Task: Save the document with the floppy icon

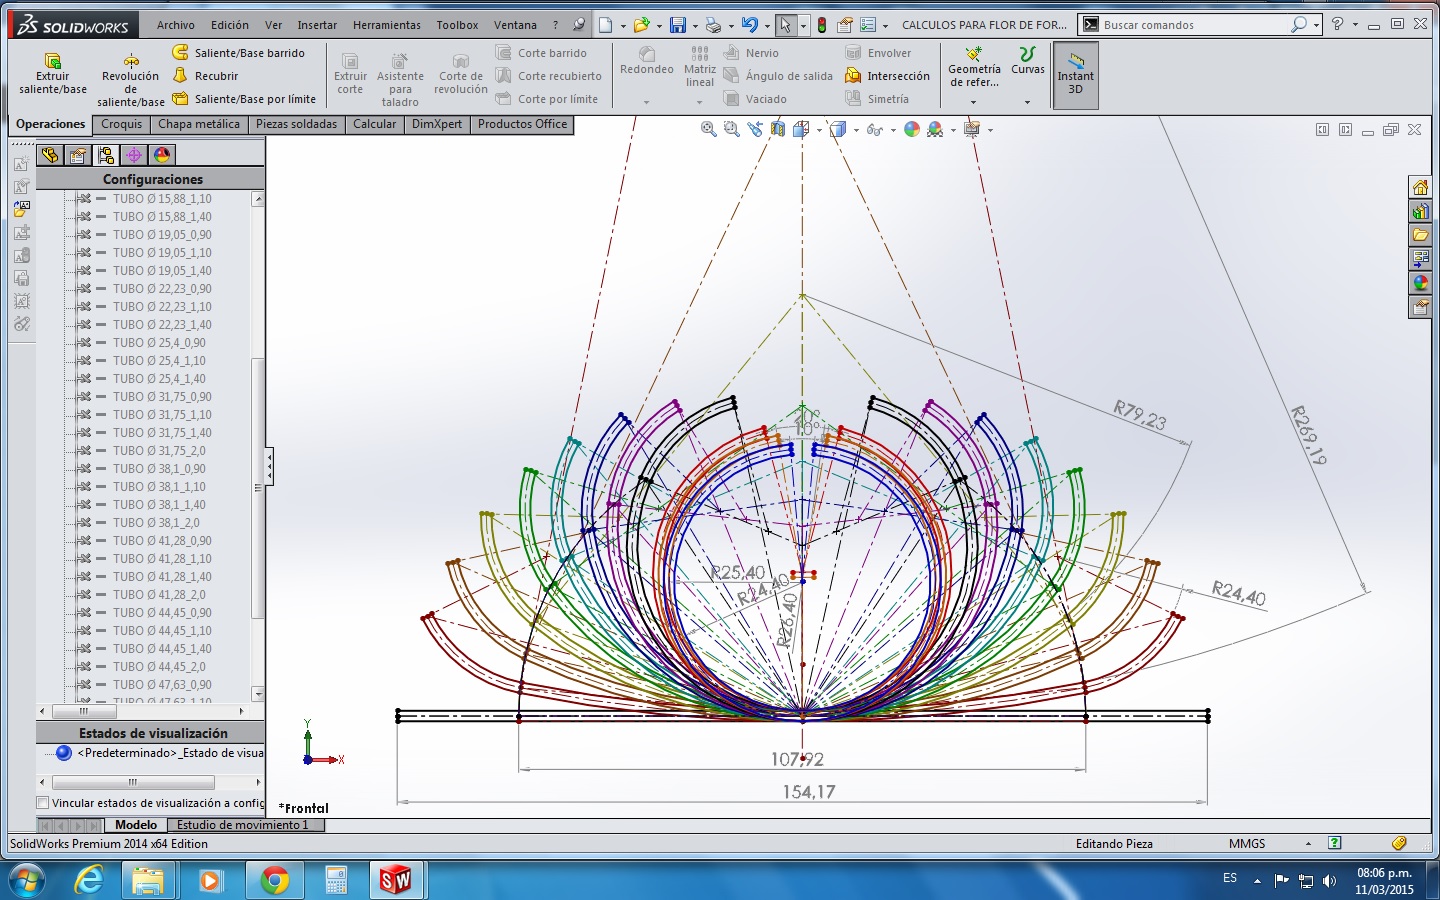Action: [678, 25]
